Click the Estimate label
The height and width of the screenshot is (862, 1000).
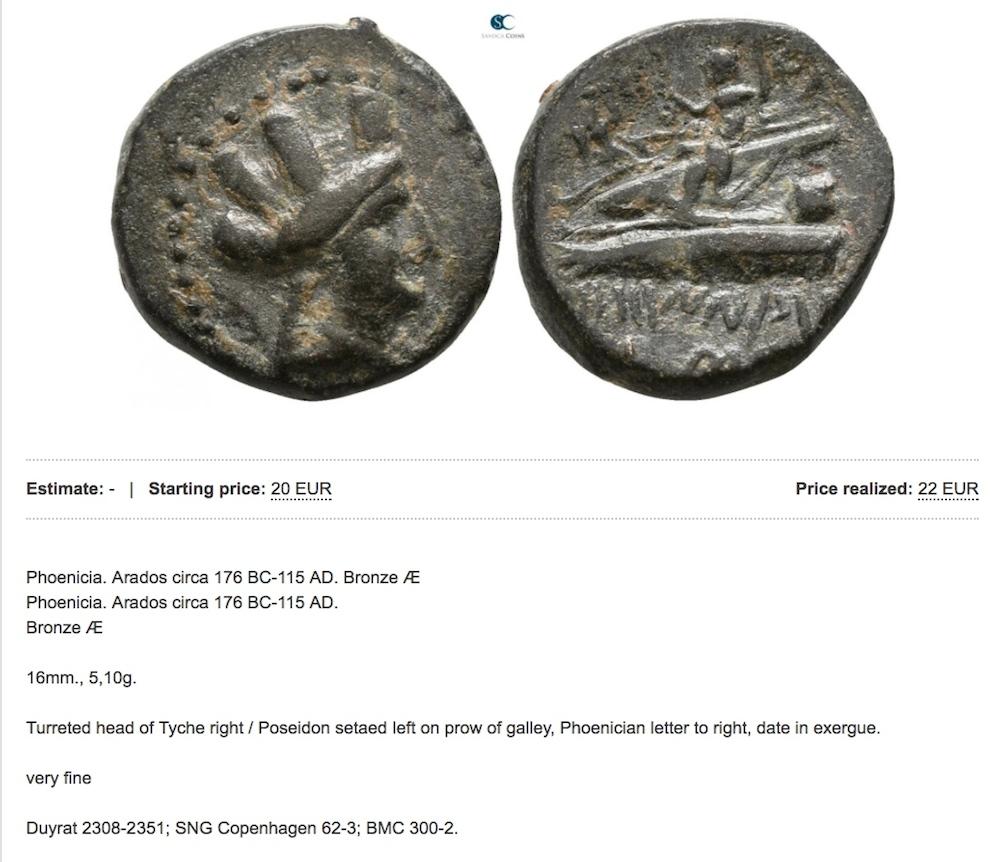pyautogui.click(x=64, y=489)
